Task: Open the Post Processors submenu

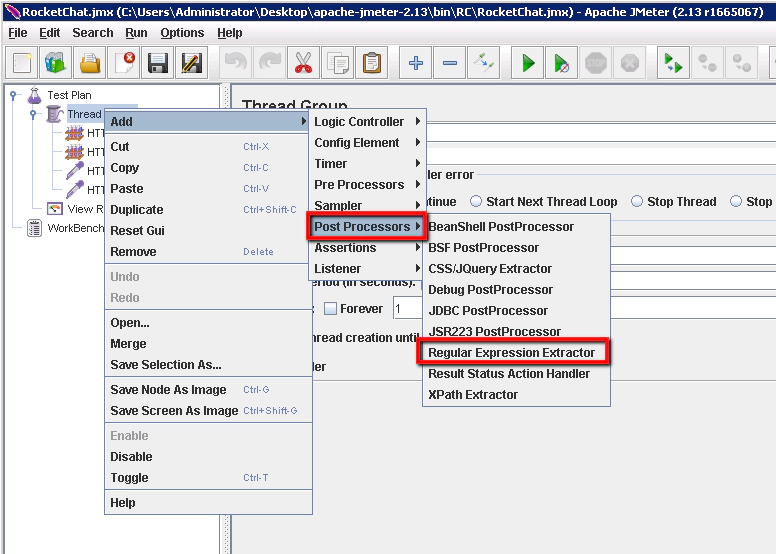Action: 367,227
